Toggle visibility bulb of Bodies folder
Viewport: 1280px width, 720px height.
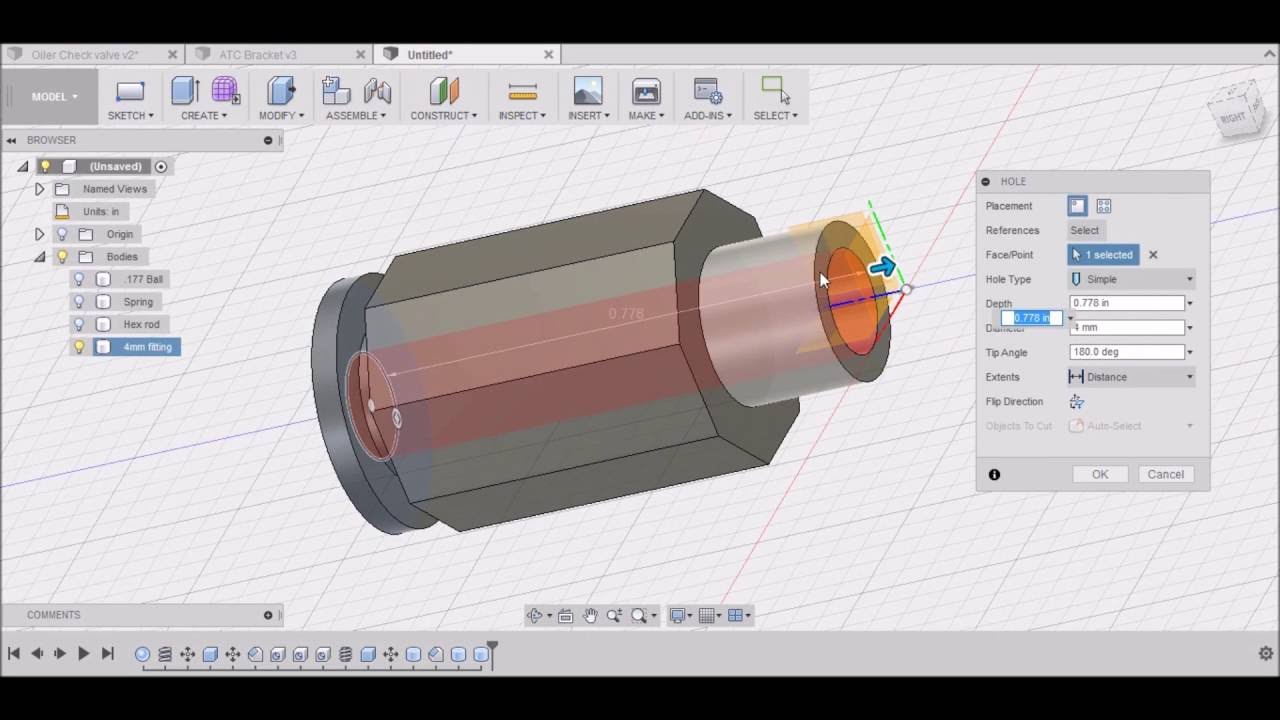[x=62, y=257]
